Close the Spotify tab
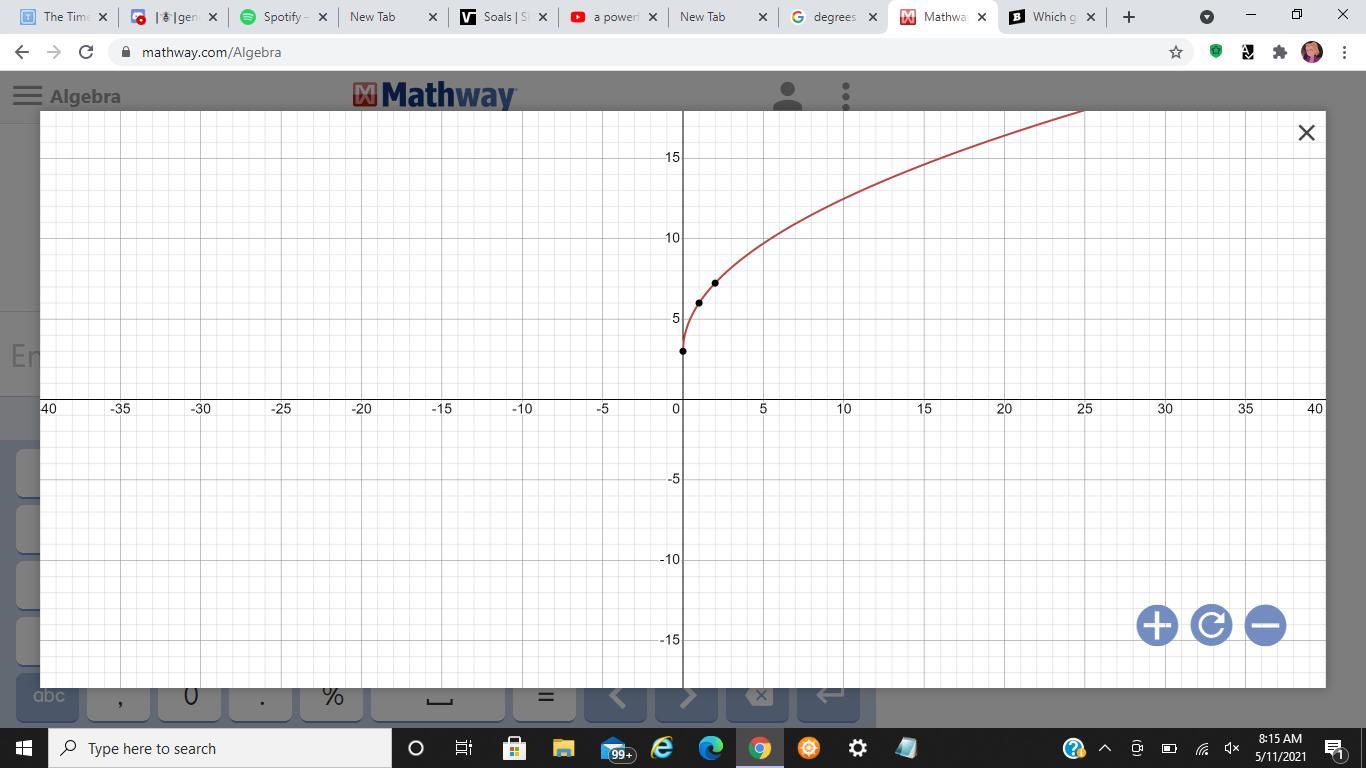Screen dimensions: 1366x768 point(323,17)
